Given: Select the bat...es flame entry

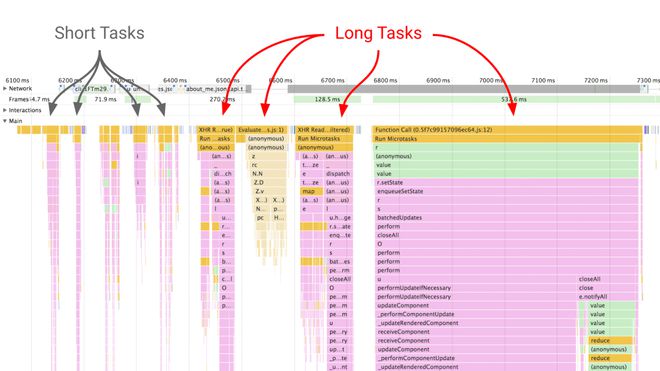Looking at the screenshot, I should pos(340,262).
